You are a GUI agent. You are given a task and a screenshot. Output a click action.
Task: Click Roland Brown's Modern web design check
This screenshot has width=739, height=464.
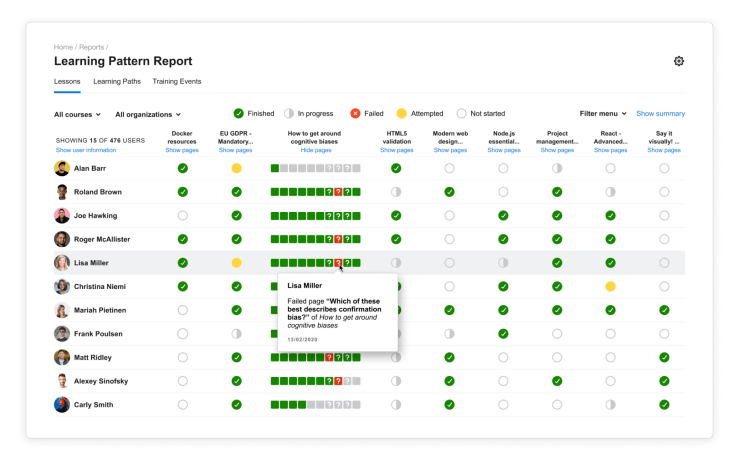[x=450, y=192]
